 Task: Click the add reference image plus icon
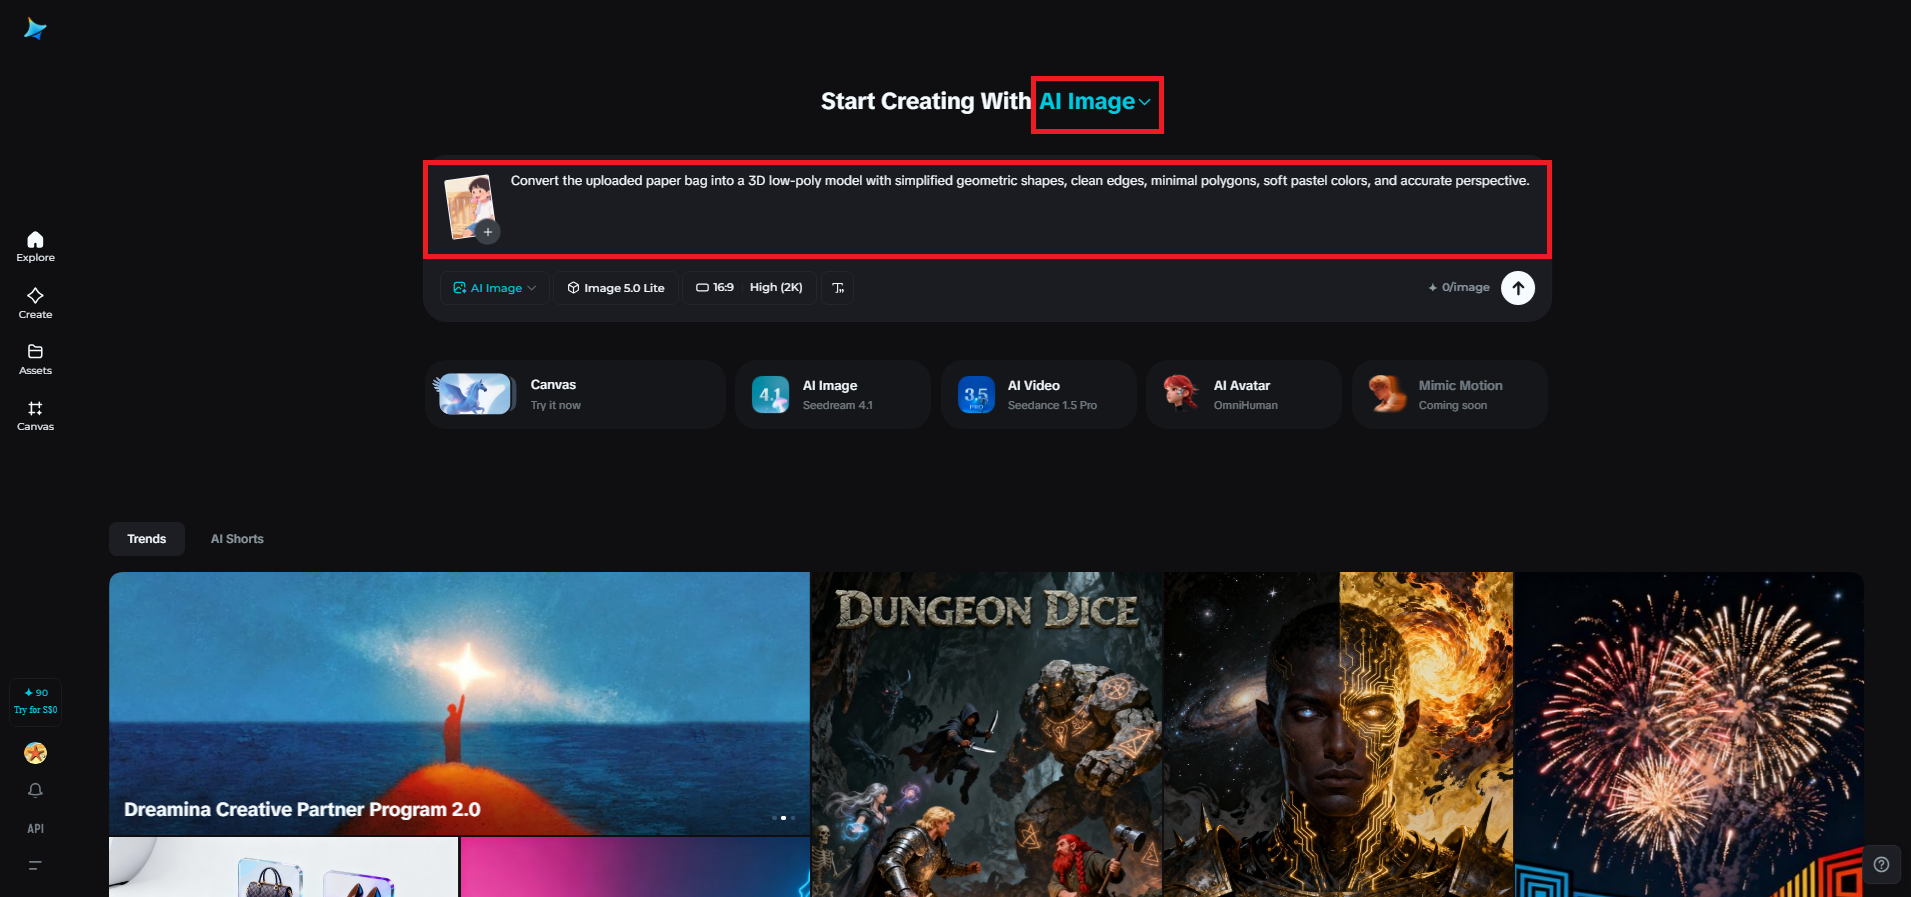pos(488,232)
